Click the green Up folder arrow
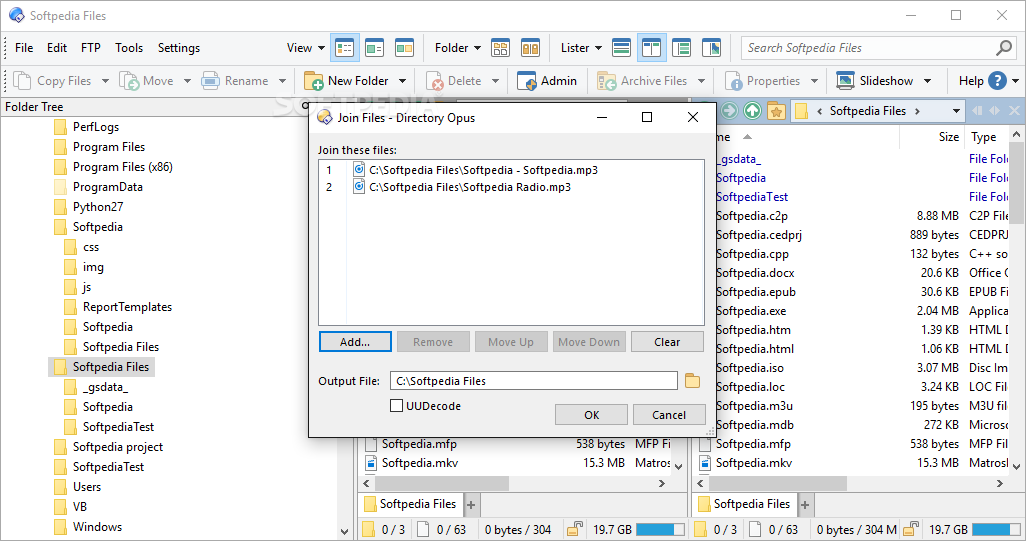Screen dimensions: 1026x541 [x=752, y=111]
